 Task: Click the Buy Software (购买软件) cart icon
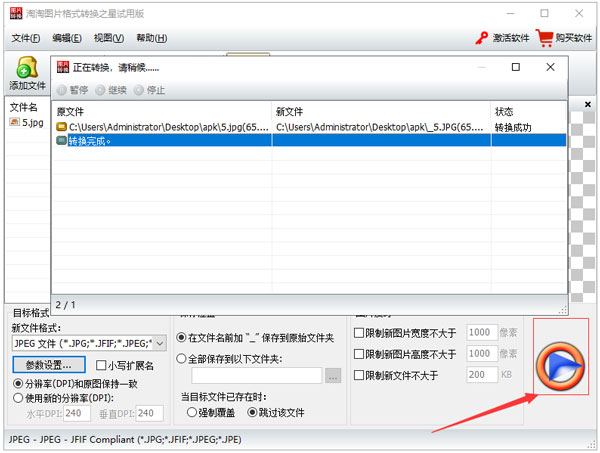(x=545, y=38)
